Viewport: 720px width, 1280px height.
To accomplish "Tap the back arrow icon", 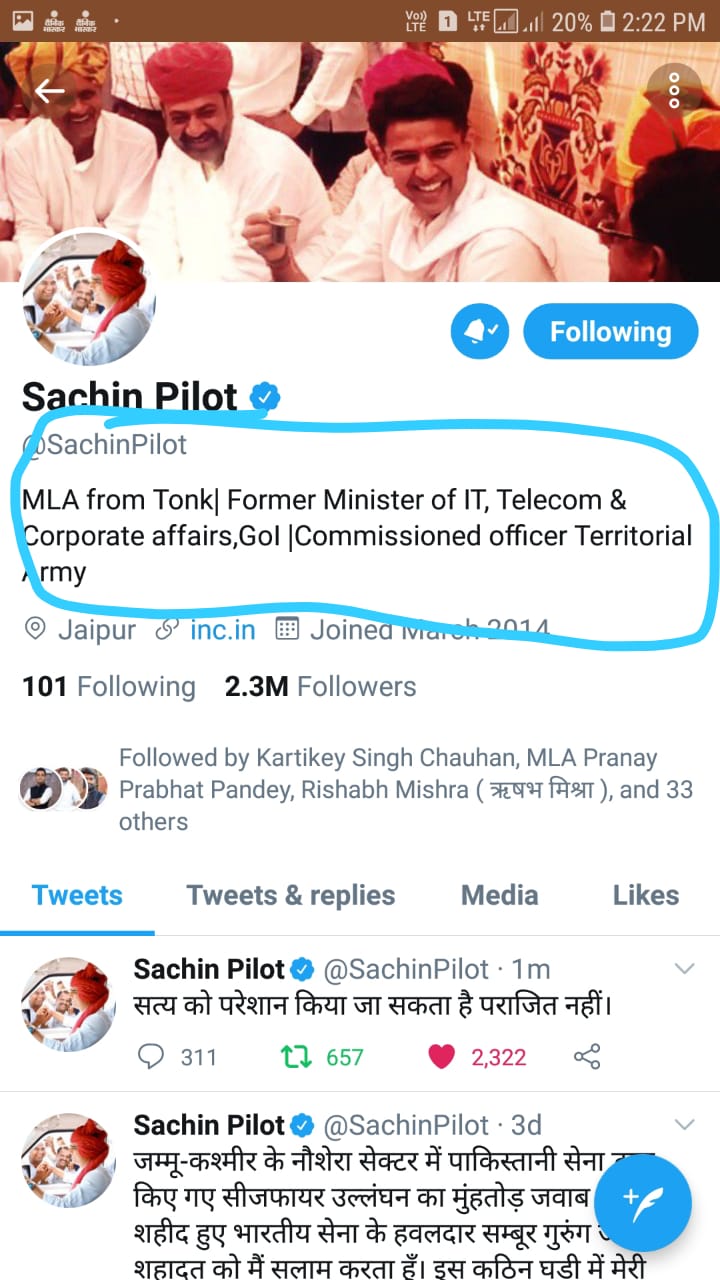I will (49, 91).
